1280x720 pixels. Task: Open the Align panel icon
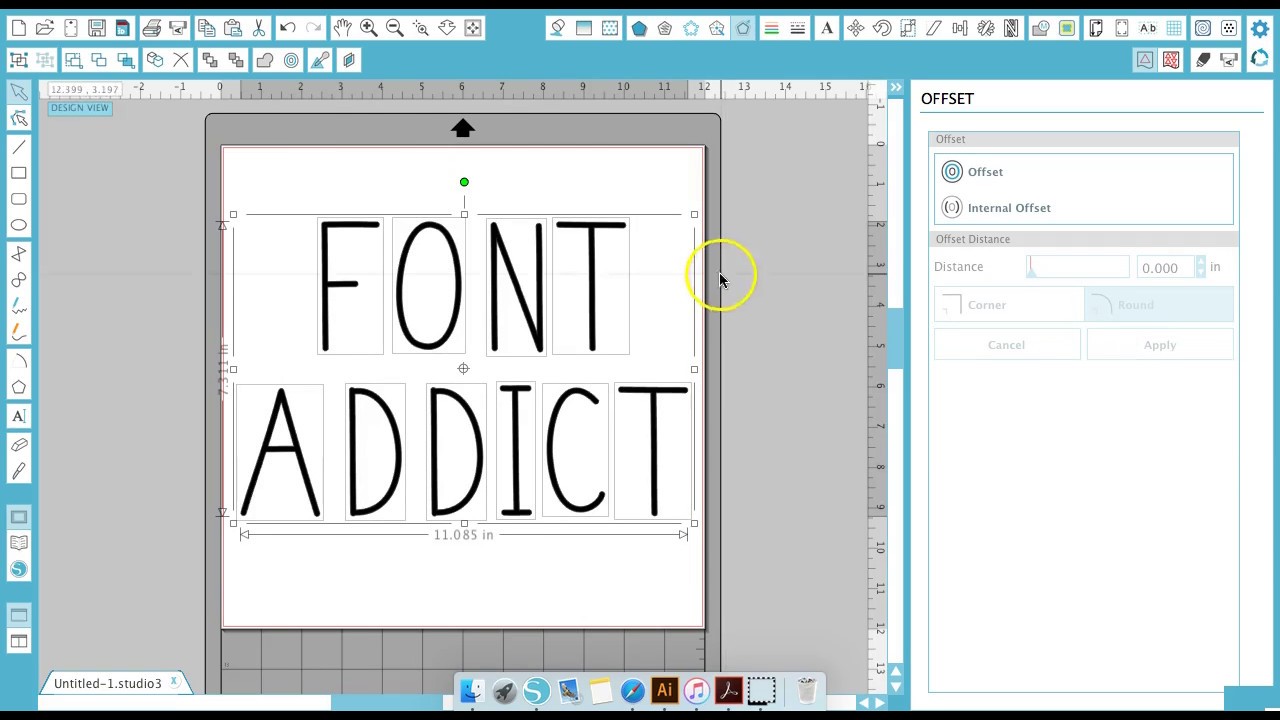click(x=960, y=28)
